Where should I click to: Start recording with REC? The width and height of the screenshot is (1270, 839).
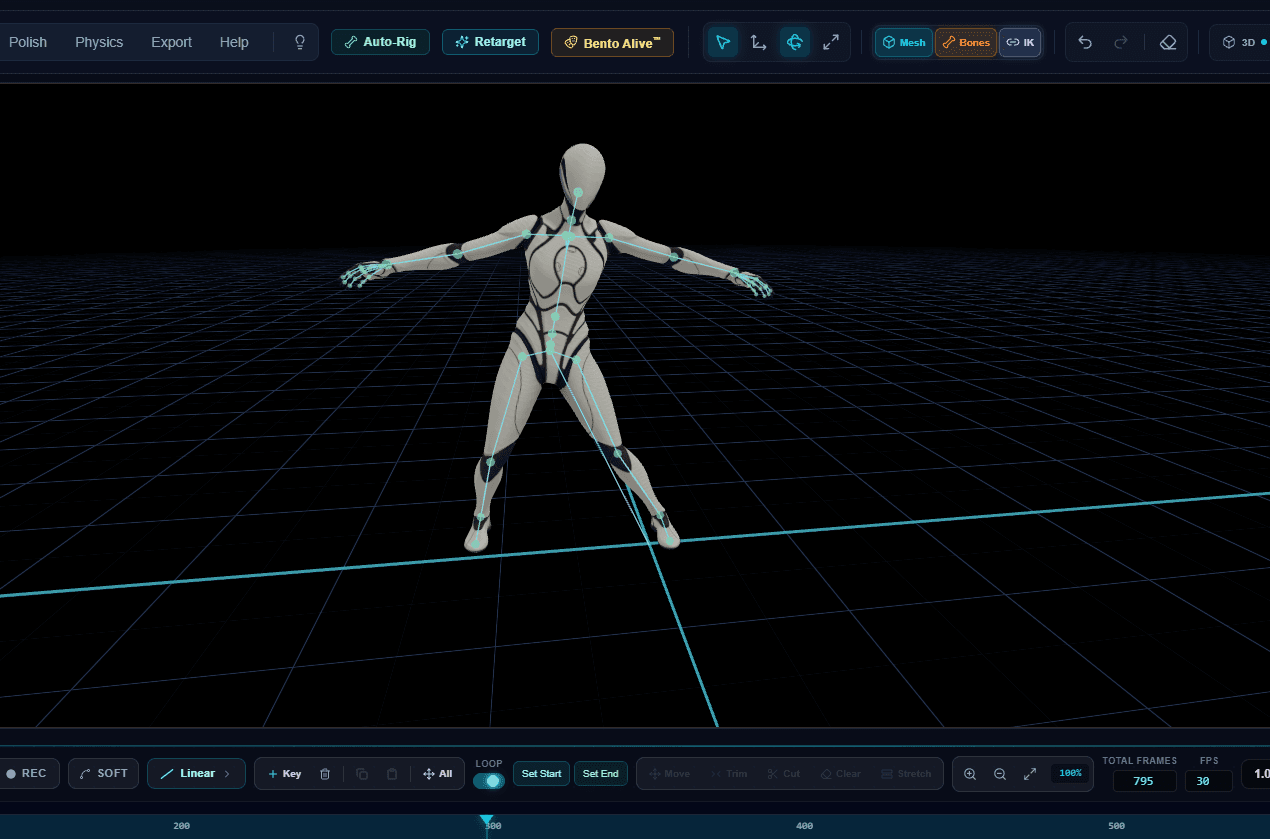coord(28,773)
